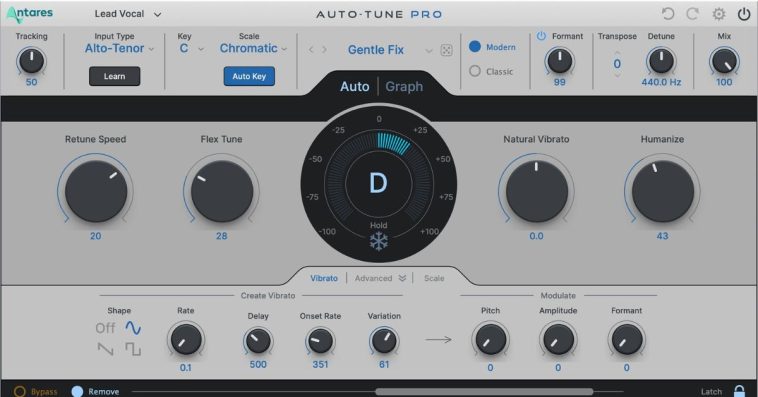Go to previous preset with left arrow

[311, 50]
